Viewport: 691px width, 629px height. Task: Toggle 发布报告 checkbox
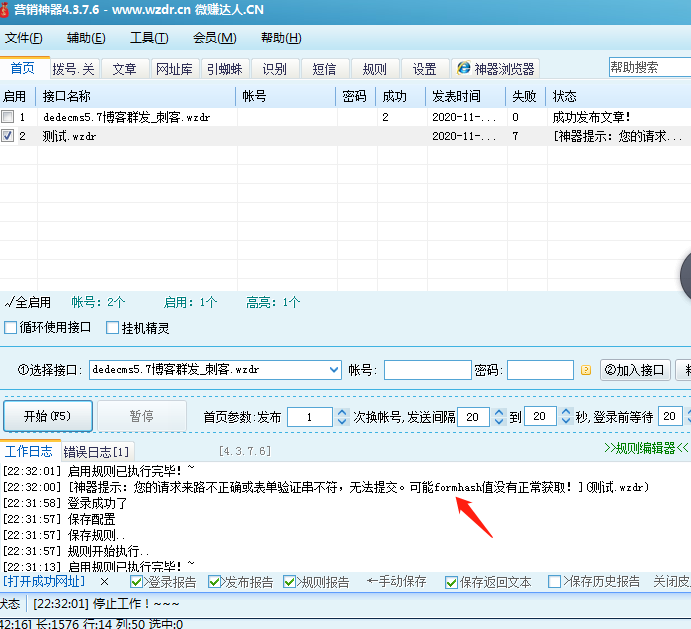pos(214,582)
